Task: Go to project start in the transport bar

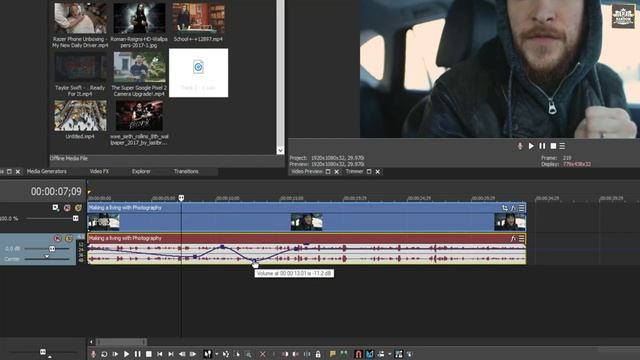Action: [160, 354]
